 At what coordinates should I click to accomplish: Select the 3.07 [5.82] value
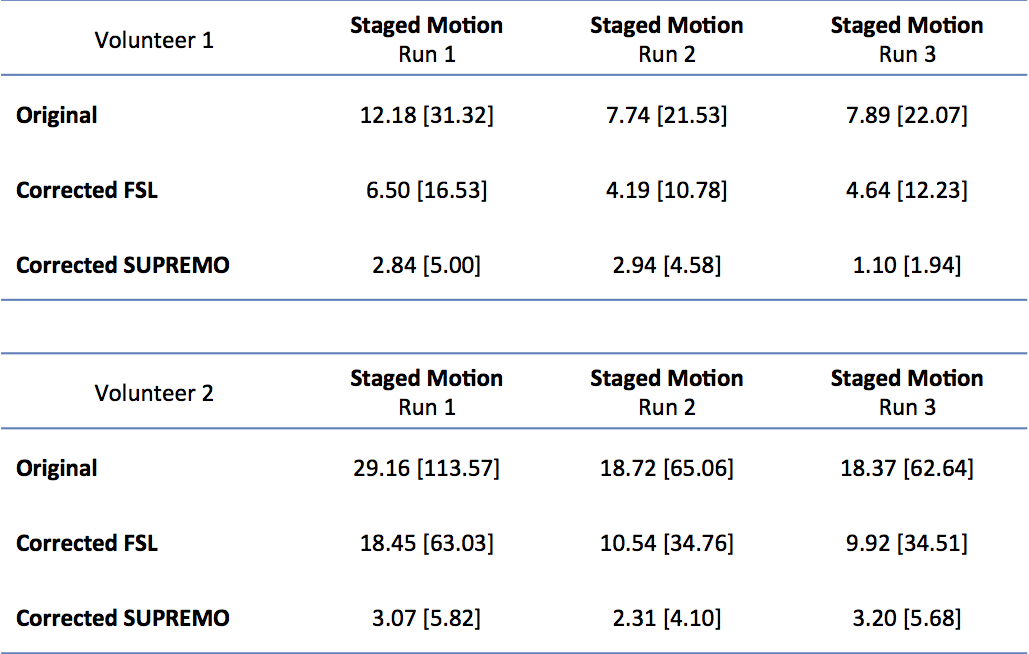[427, 618]
